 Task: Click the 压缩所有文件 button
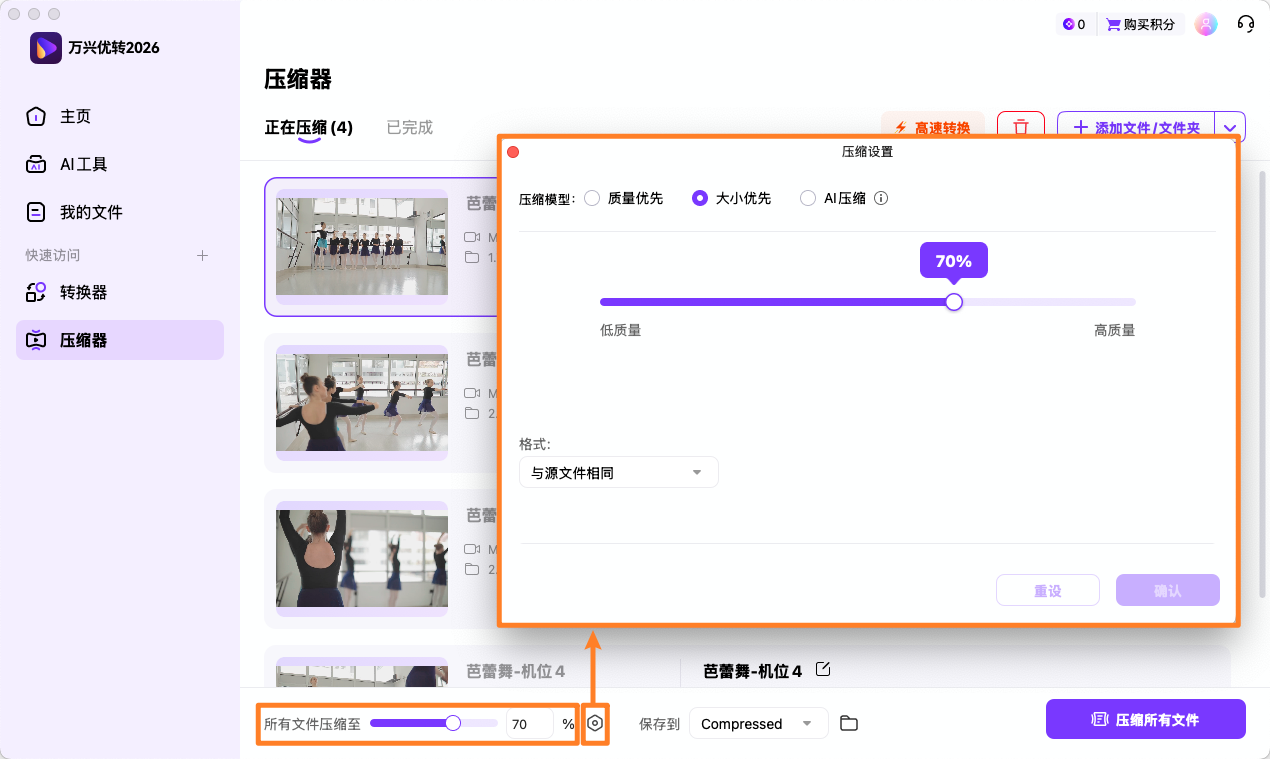click(x=1145, y=719)
